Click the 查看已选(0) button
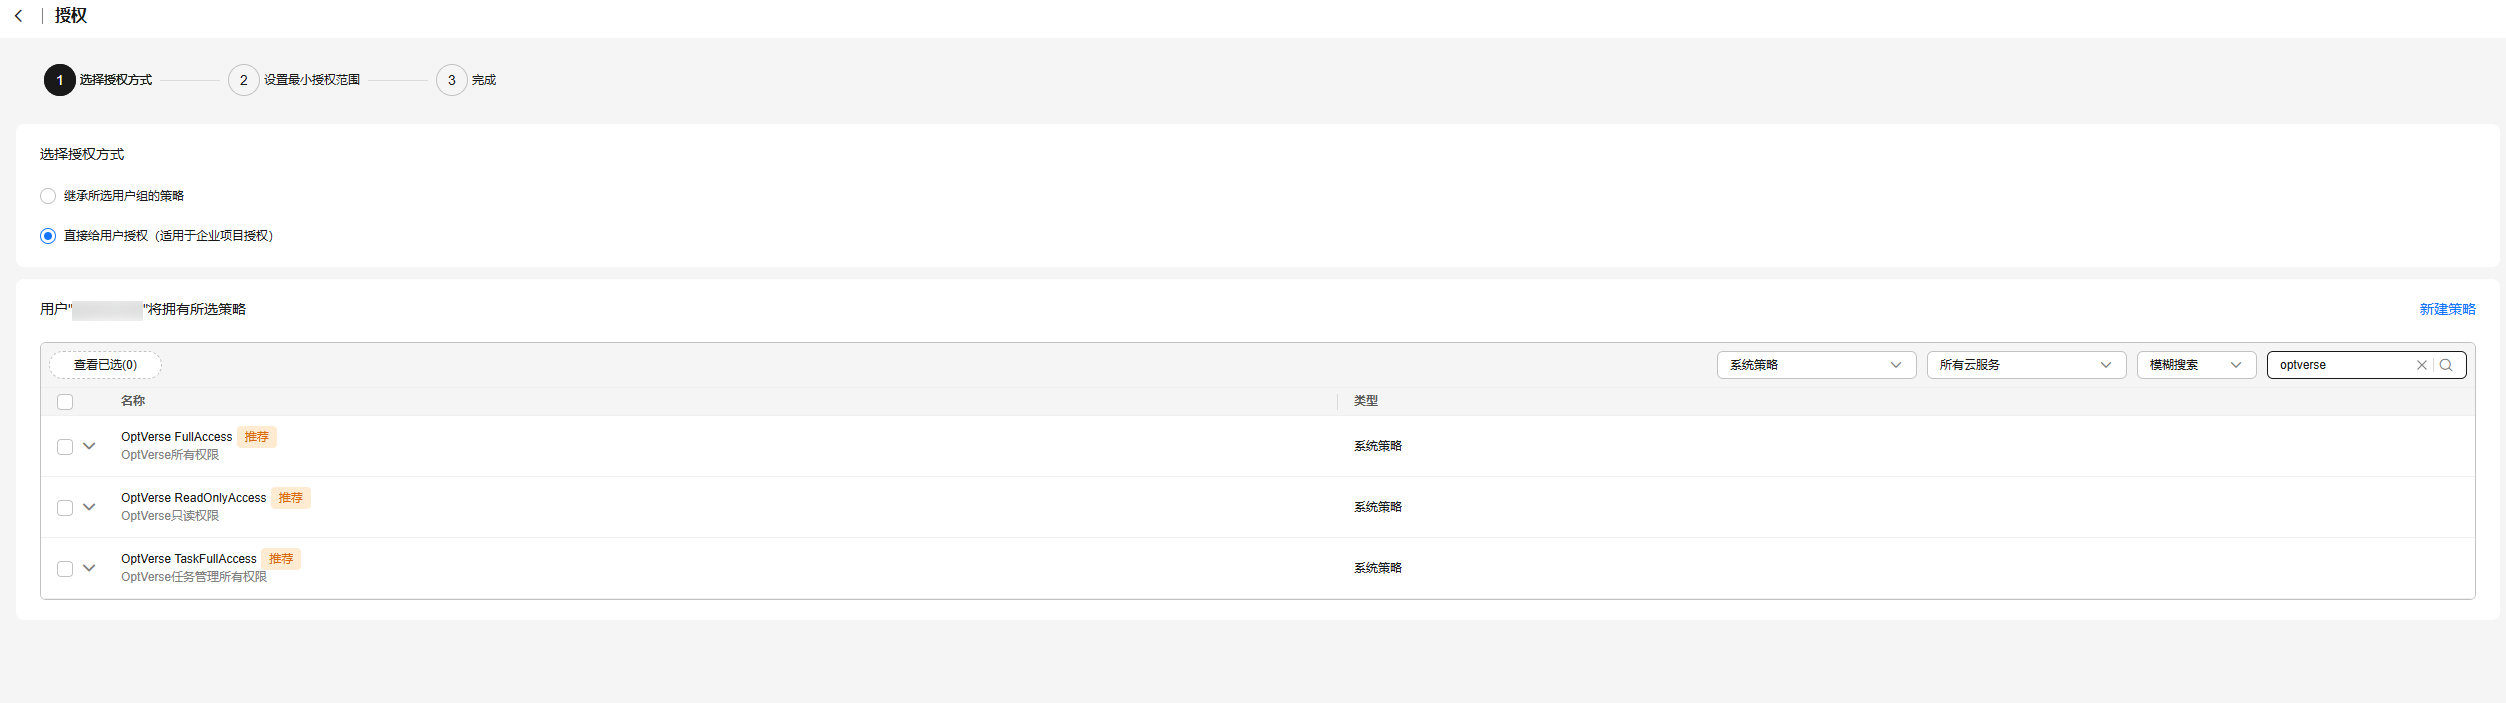Image resolution: width=2506 pixels, height=703 pixels. (x=105, y=365)
